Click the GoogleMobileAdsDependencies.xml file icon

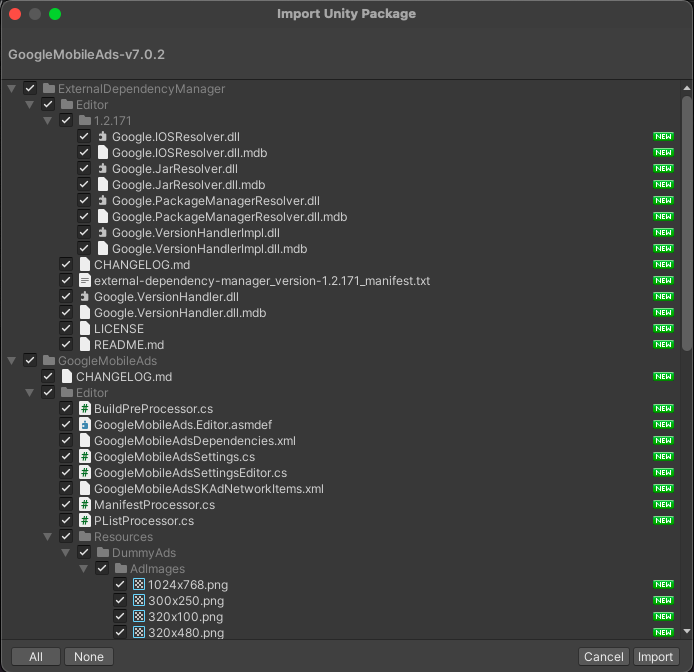[85, 440]
